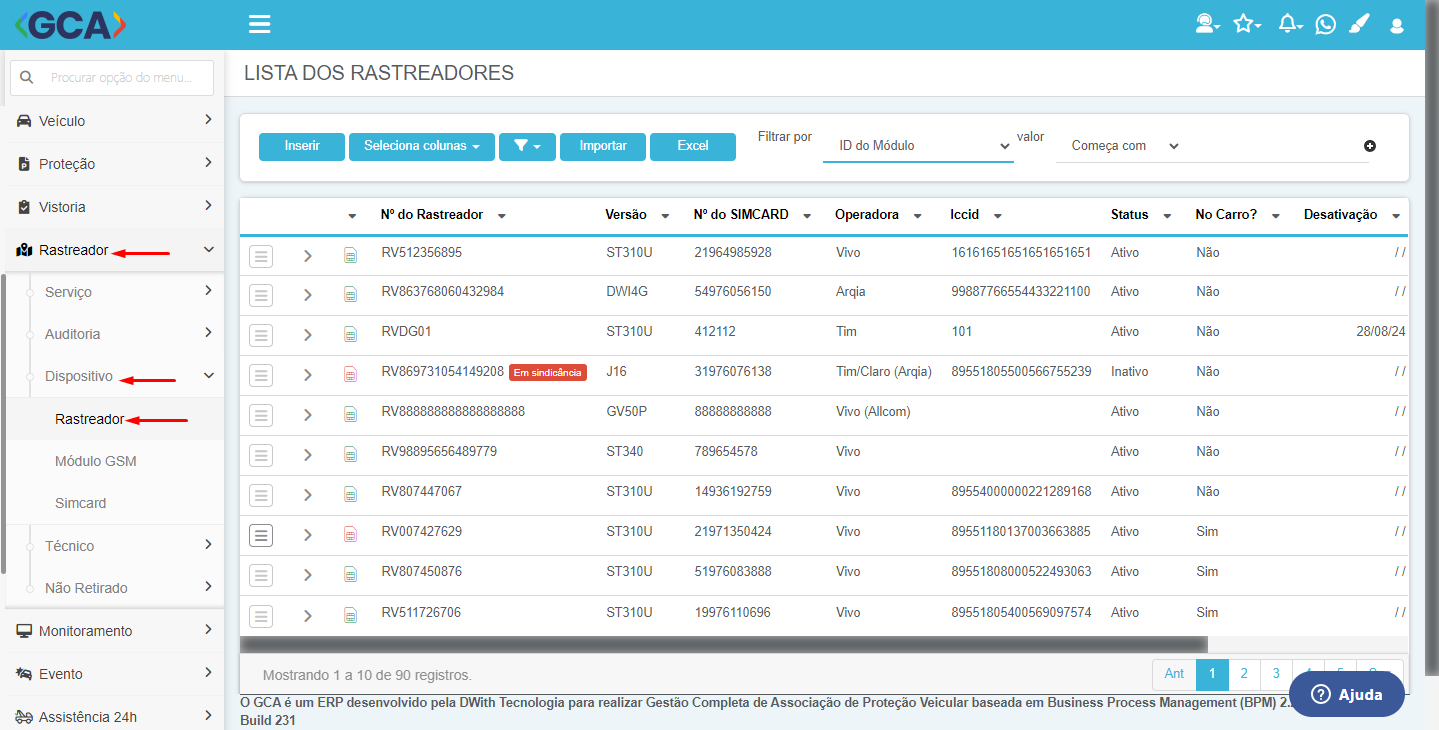Open the Filtrar por ID do Módulo dropdown

918,146
